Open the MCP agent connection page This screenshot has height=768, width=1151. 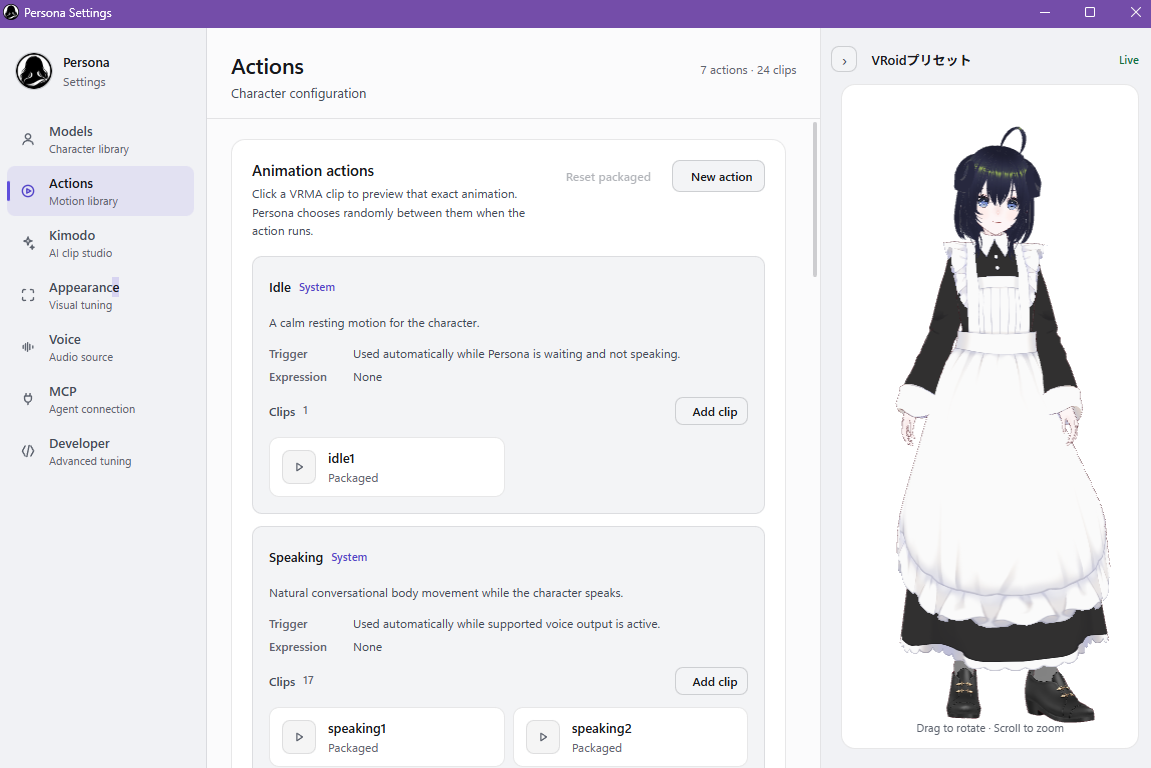click(x=101, y=399)
